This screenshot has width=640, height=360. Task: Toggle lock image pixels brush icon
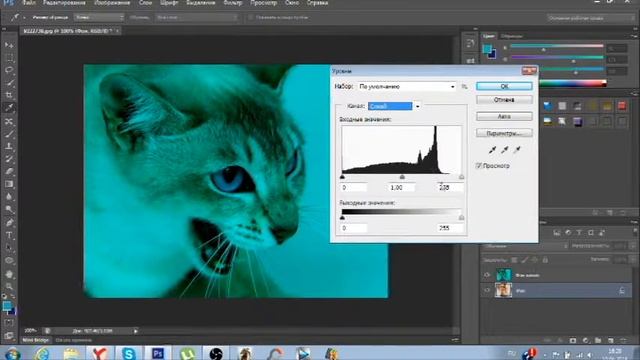pyautogui.click(x=524, y=260)
